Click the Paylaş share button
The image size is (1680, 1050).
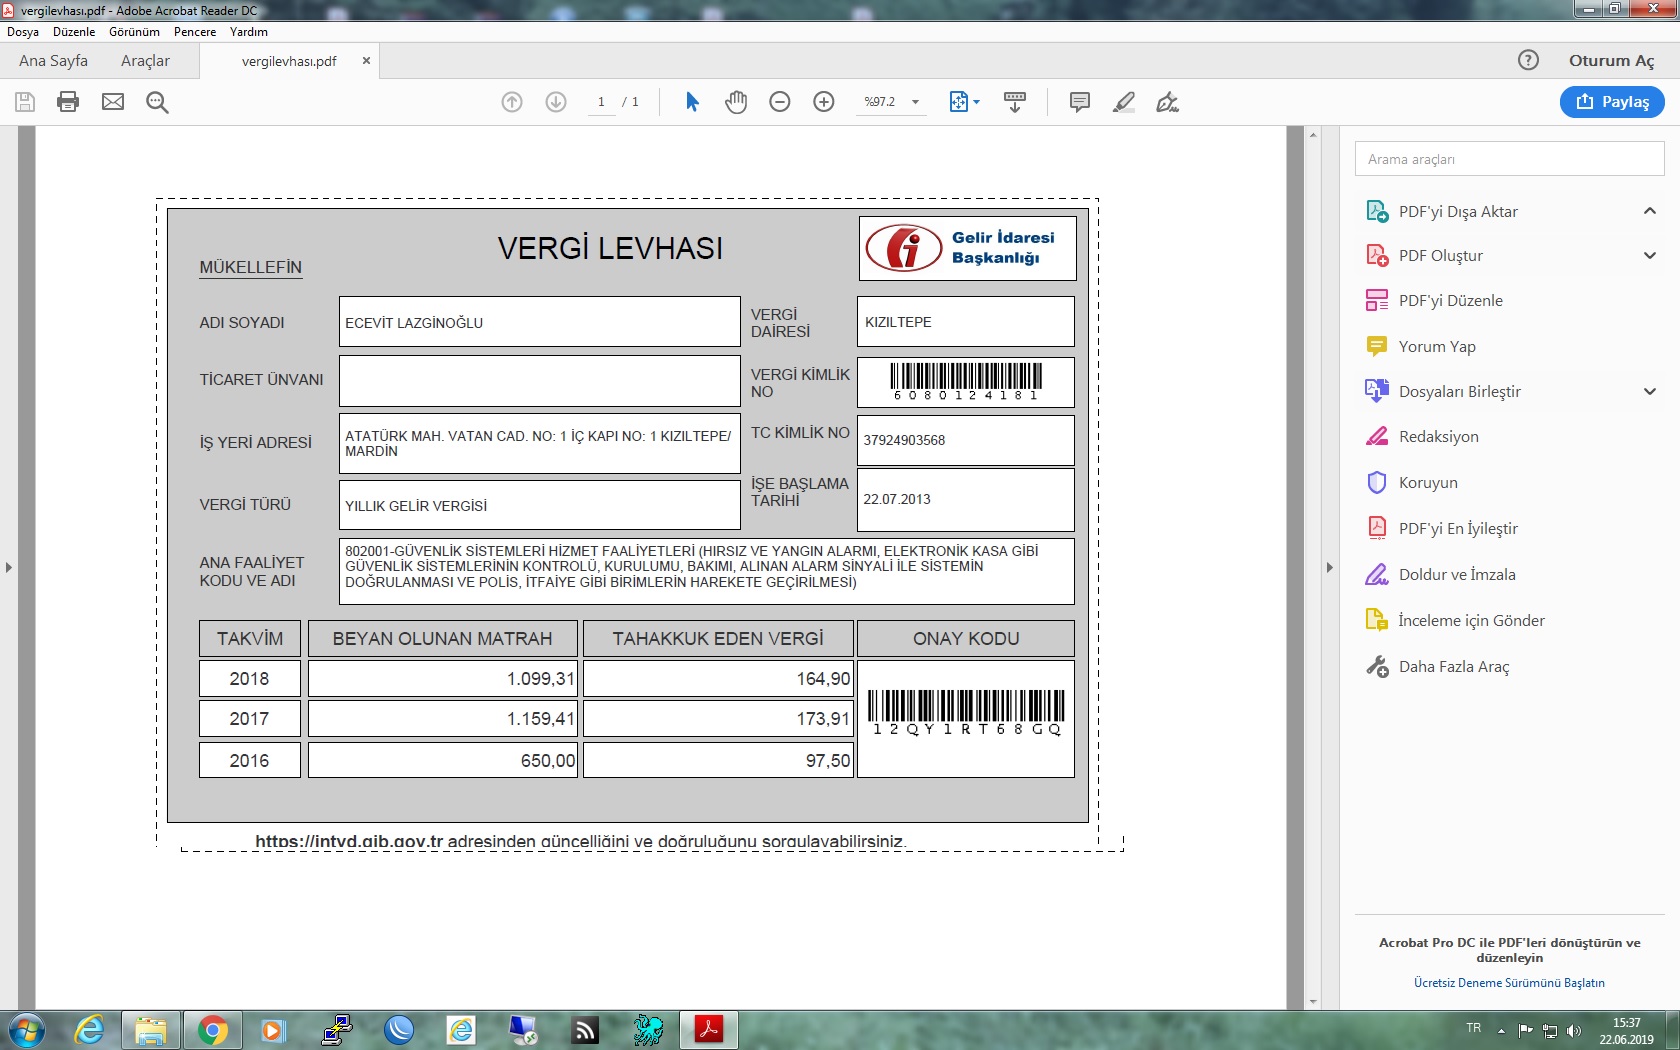pyautogui.click(x=1612, y=102)
